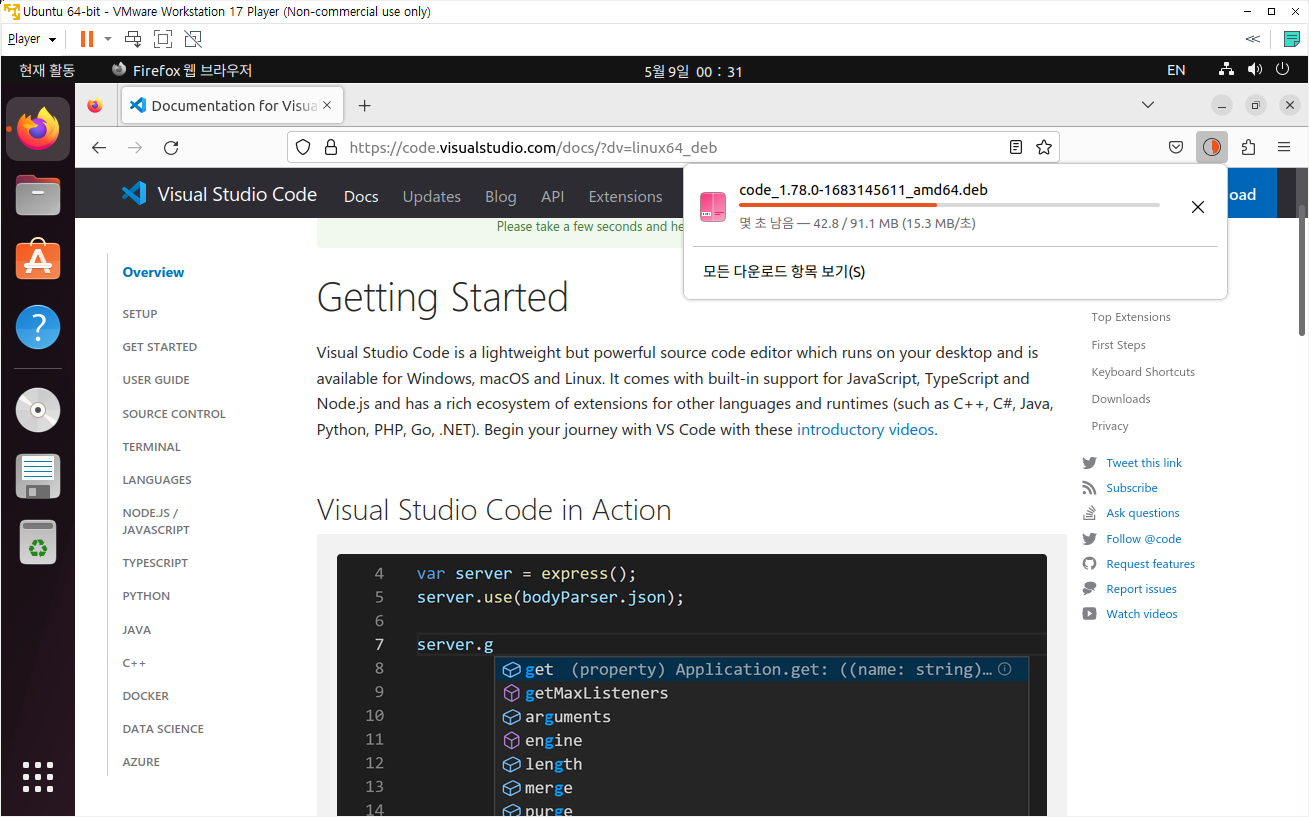Open the Updates page
This screenshot has width=1309, height=817.
click(431, 196)
